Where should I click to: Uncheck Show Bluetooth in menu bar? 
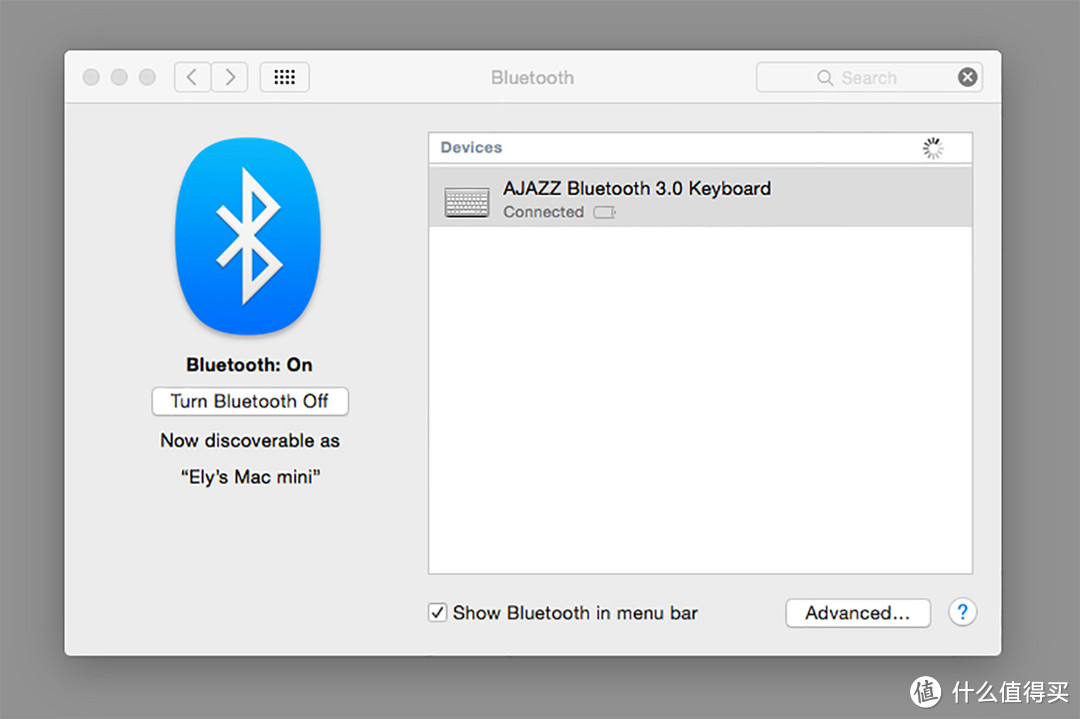pos(437,612)
